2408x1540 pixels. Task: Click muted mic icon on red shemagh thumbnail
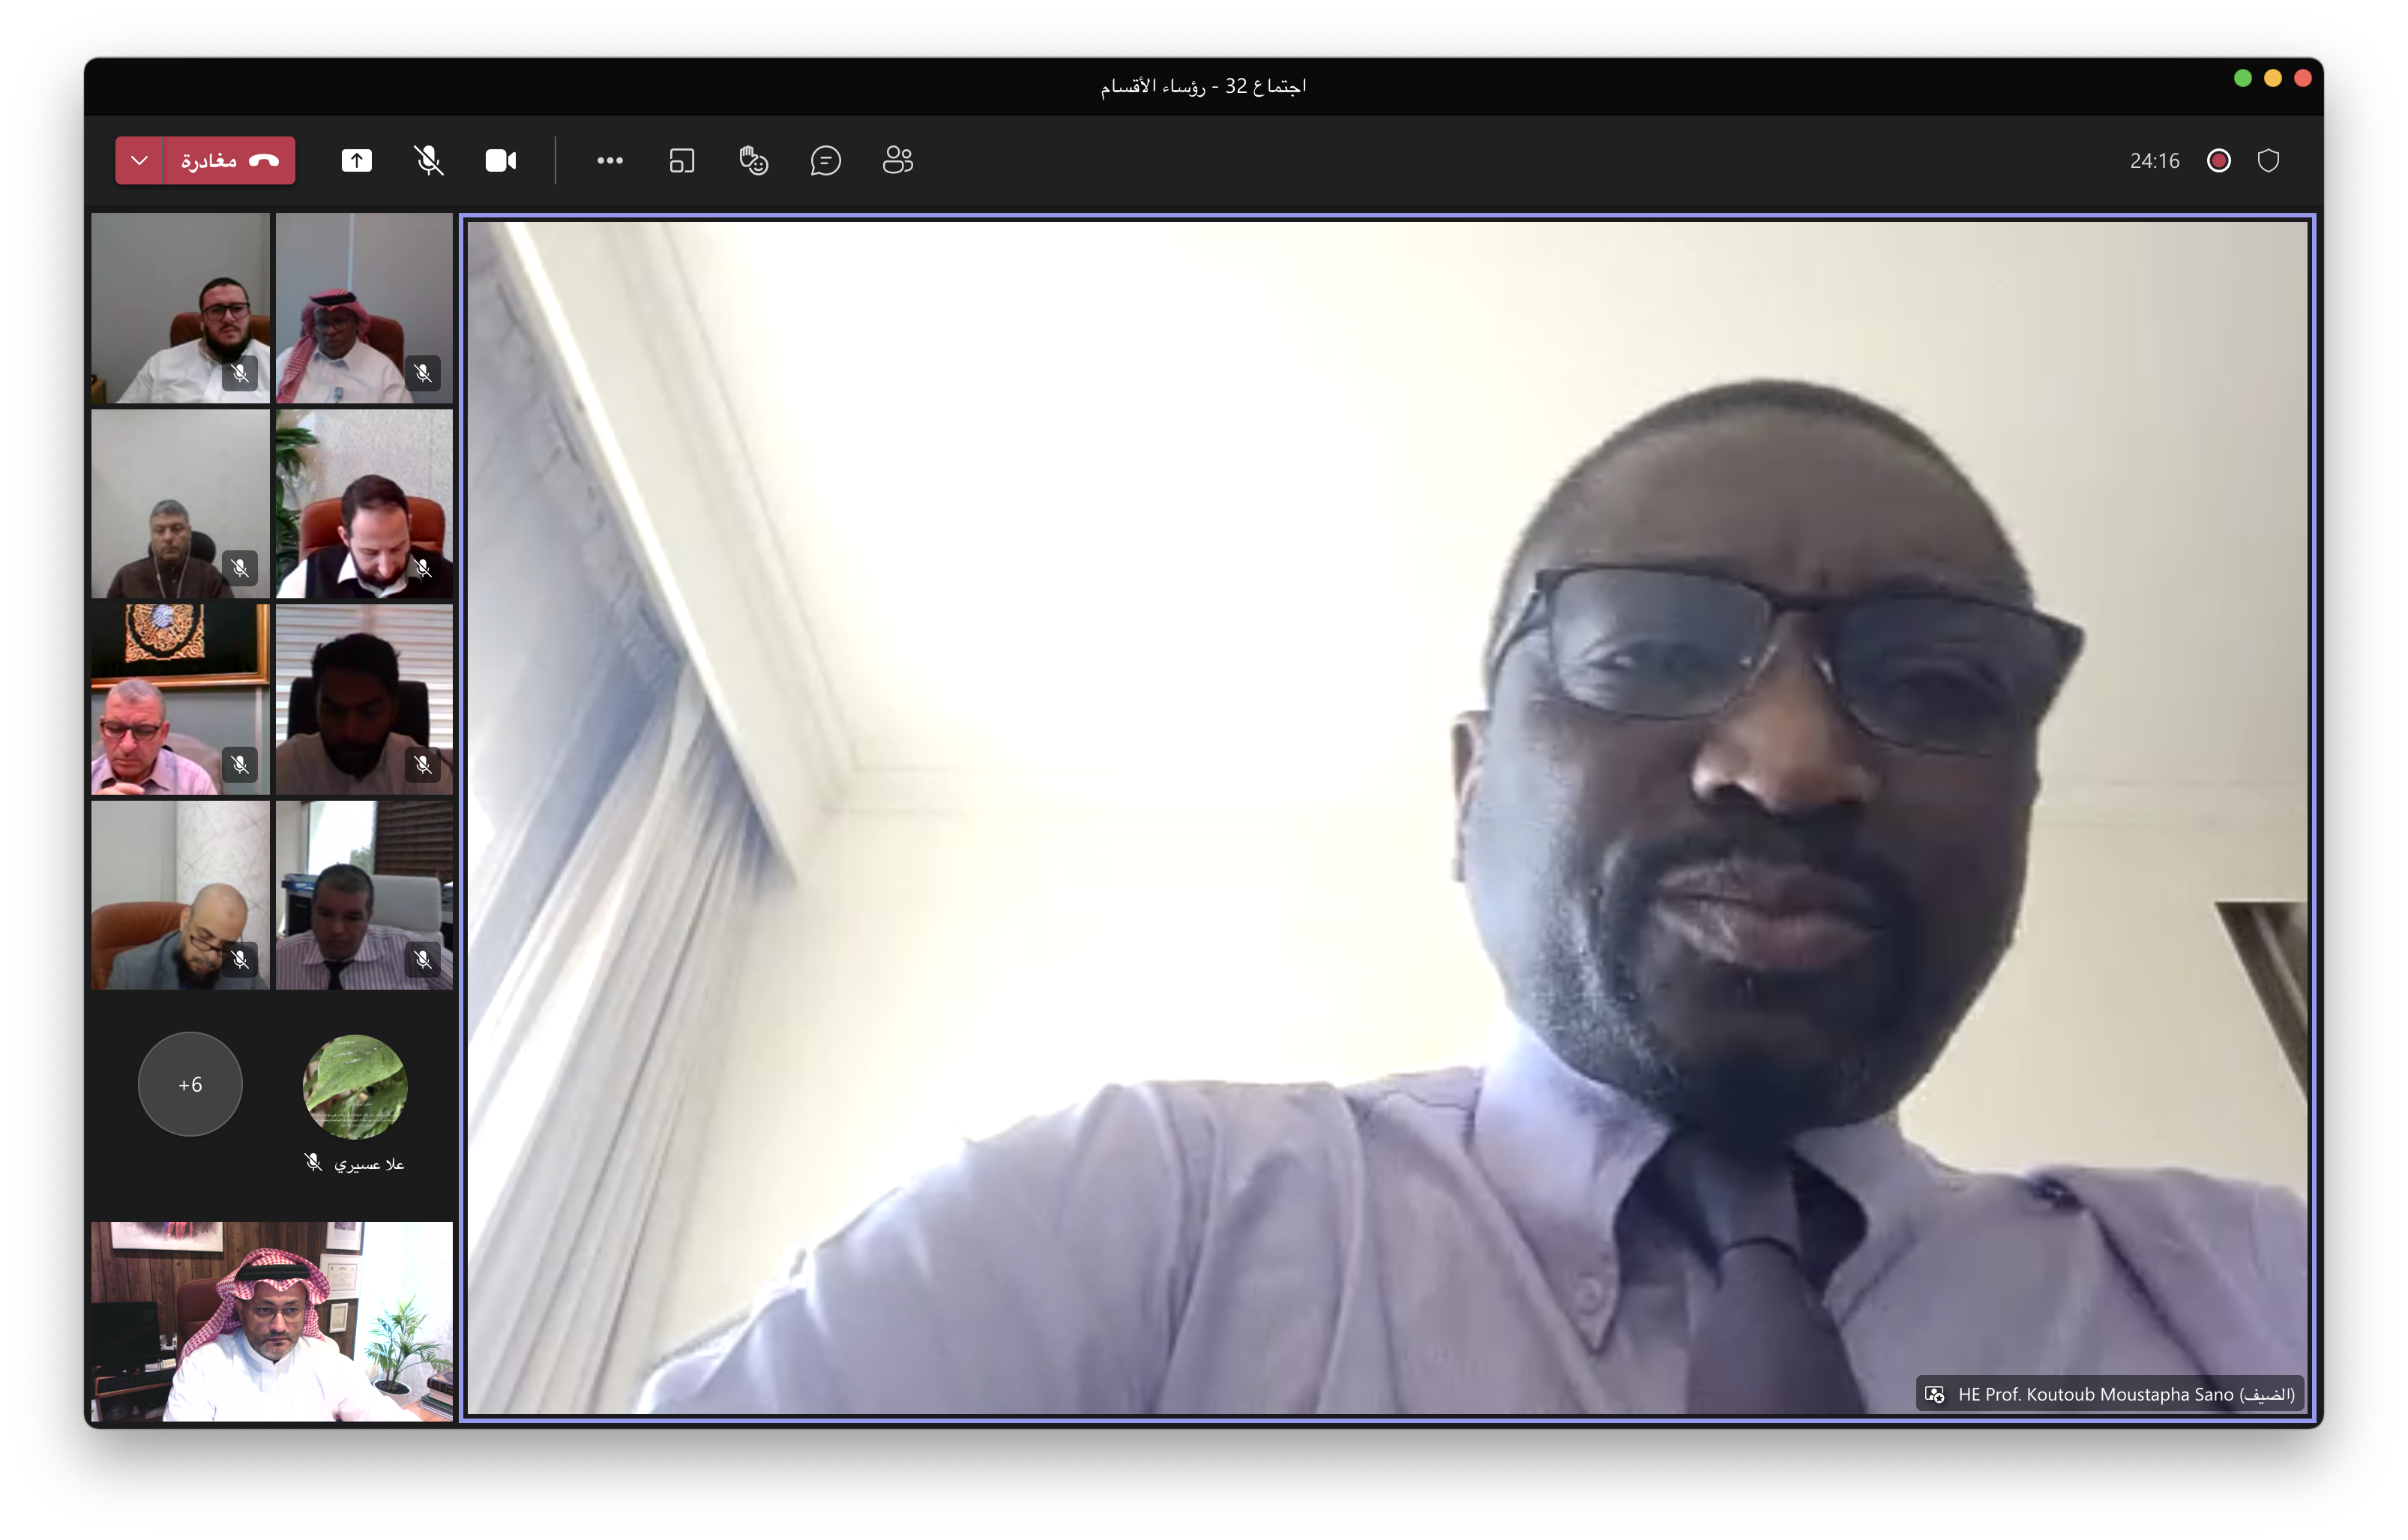coord(423,374)
